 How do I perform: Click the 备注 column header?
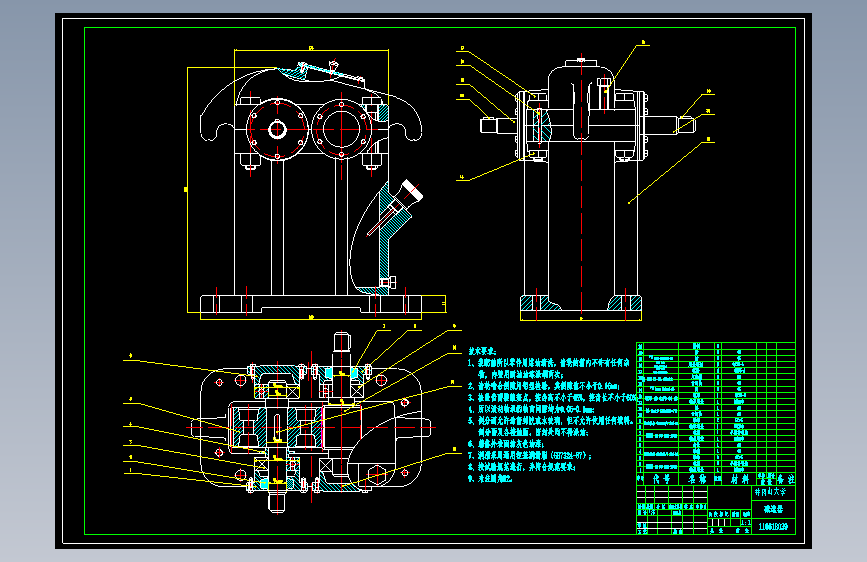786,479
